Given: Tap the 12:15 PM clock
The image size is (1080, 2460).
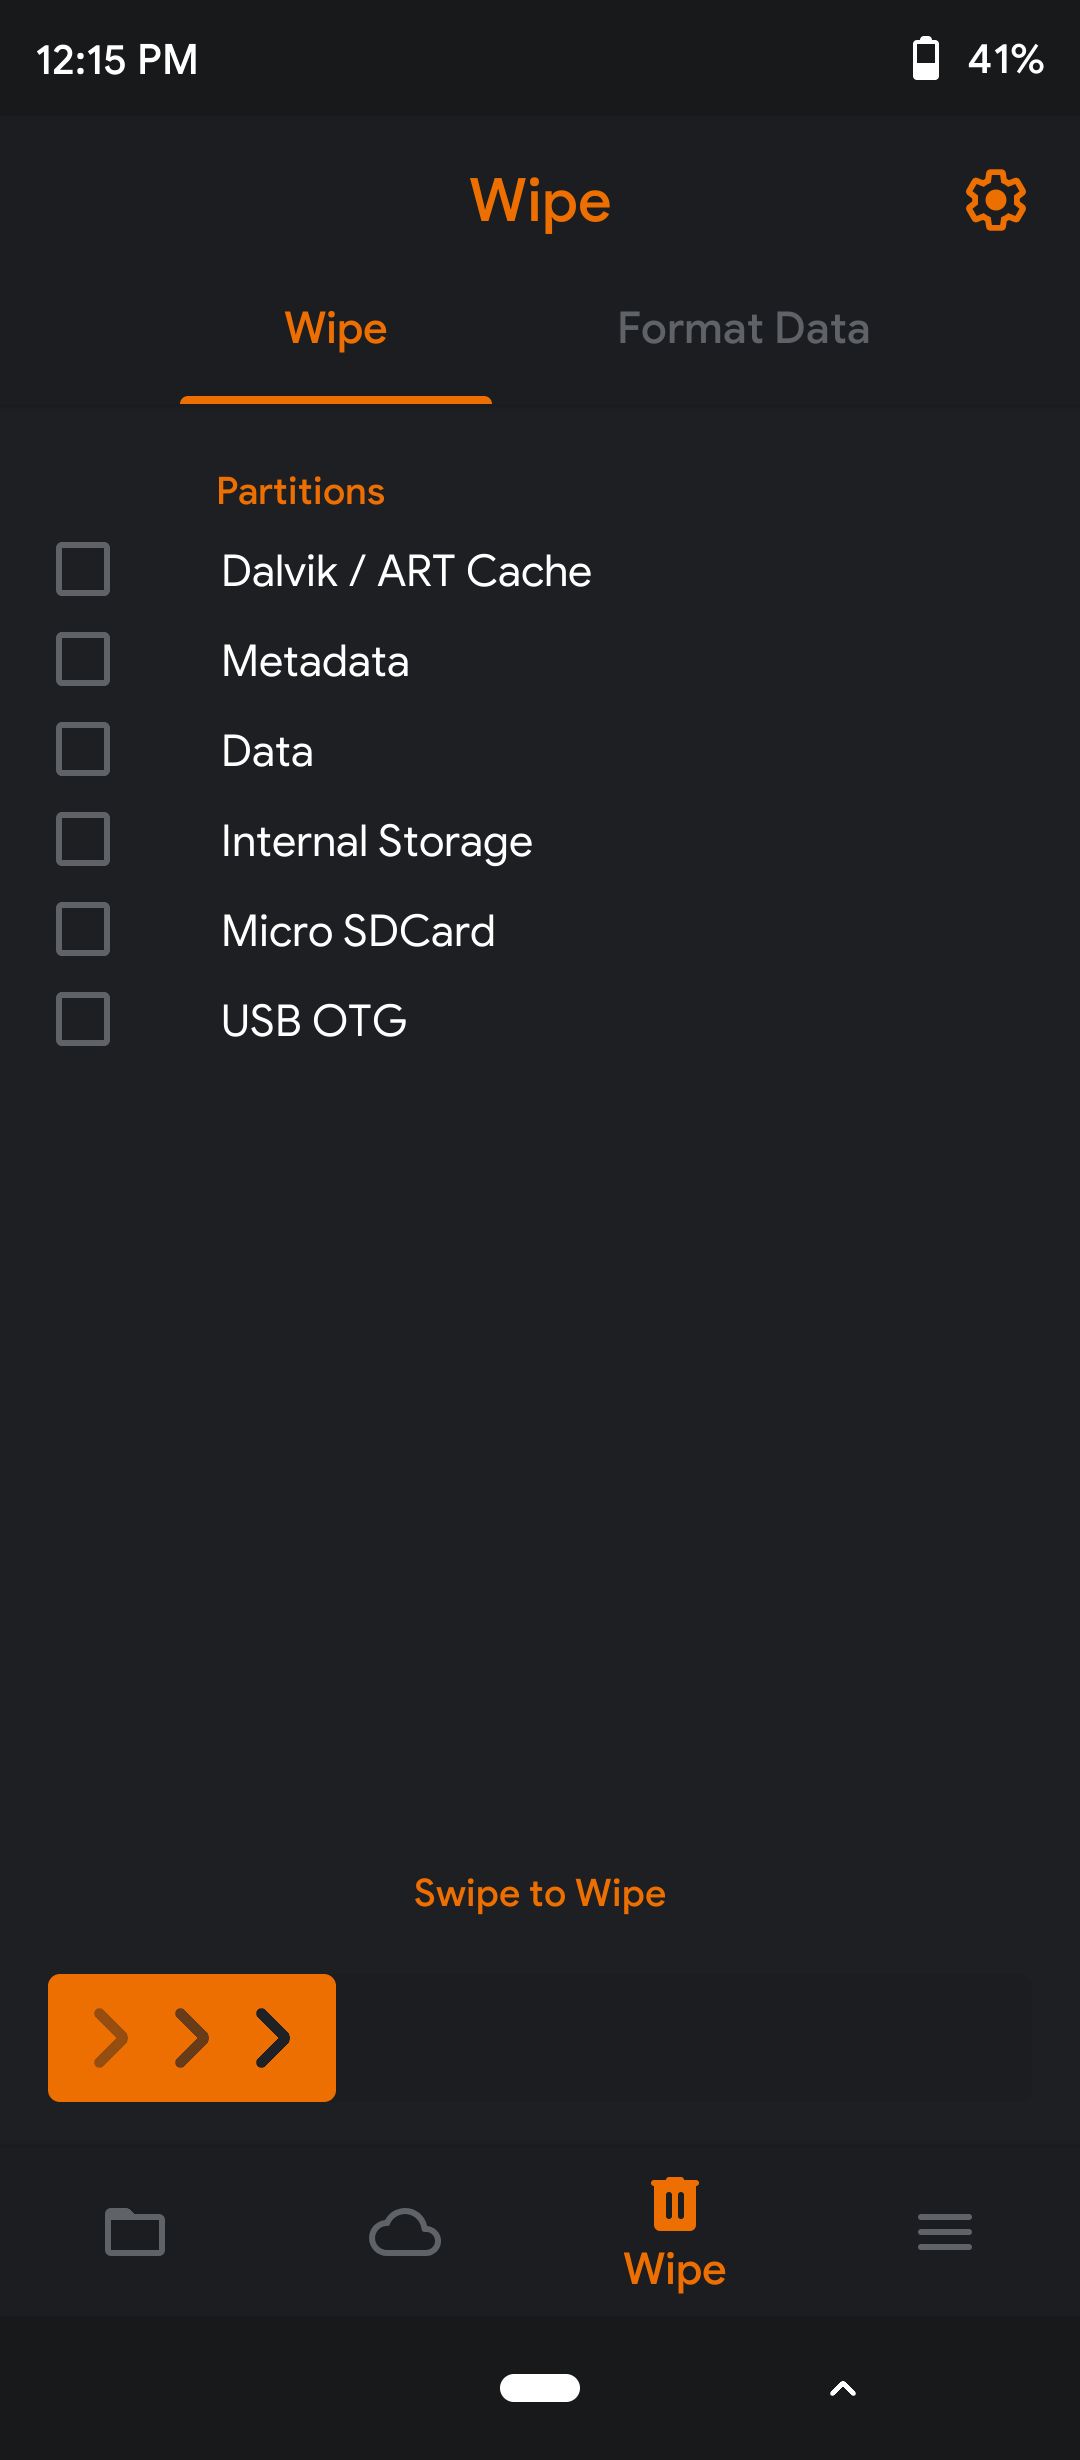Looking at the screenshot, I should (117, 60).
